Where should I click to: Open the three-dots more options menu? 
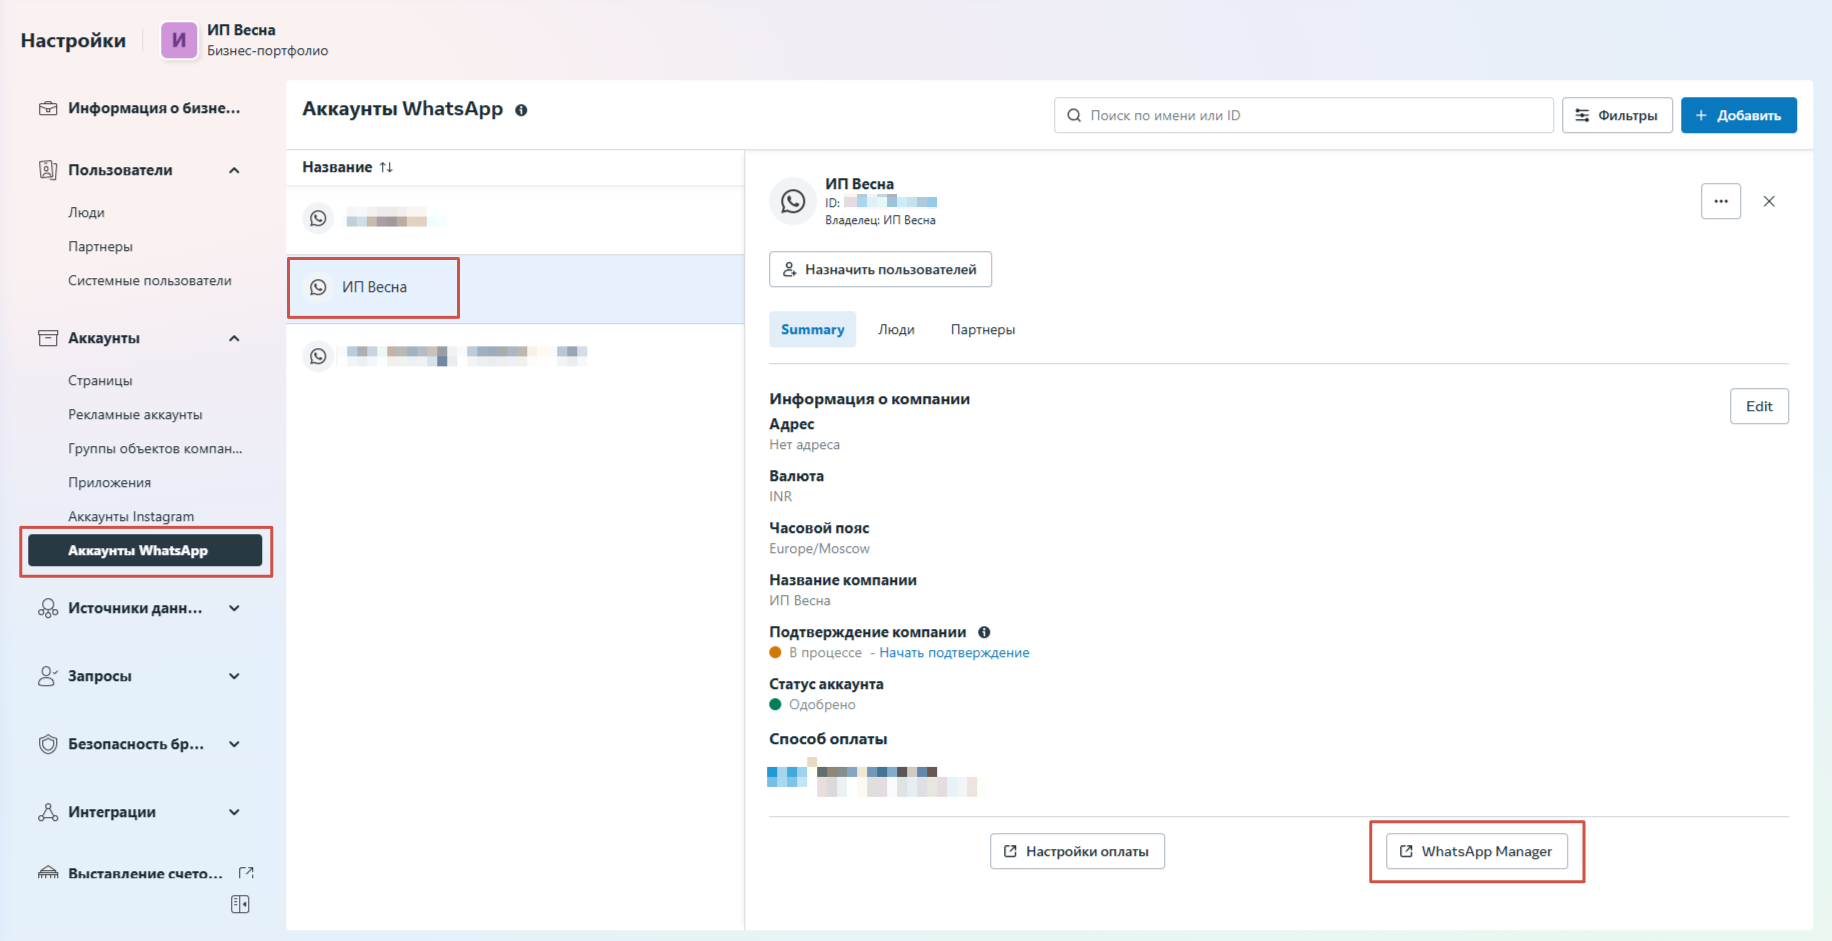pyautogui.click(x=1720, y=201)
